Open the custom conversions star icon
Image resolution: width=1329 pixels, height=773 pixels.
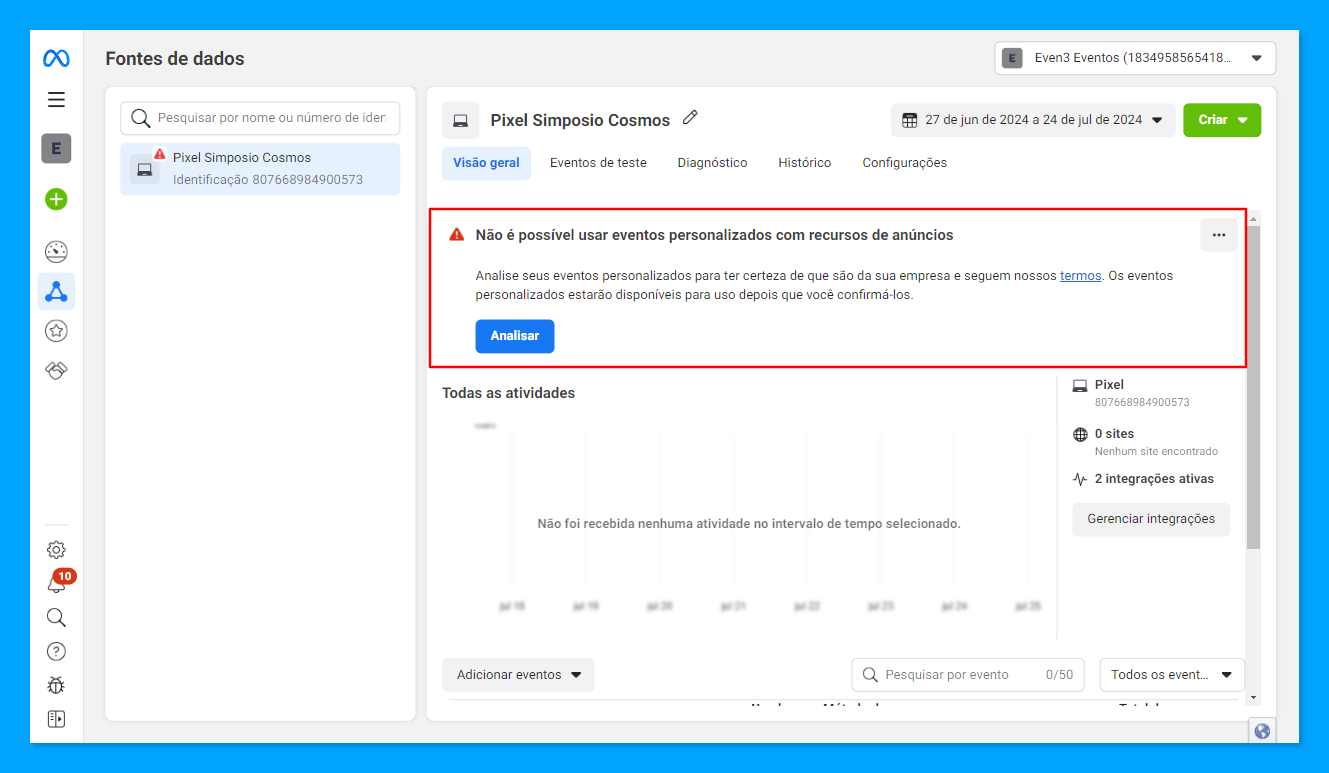tap(56, 331)
